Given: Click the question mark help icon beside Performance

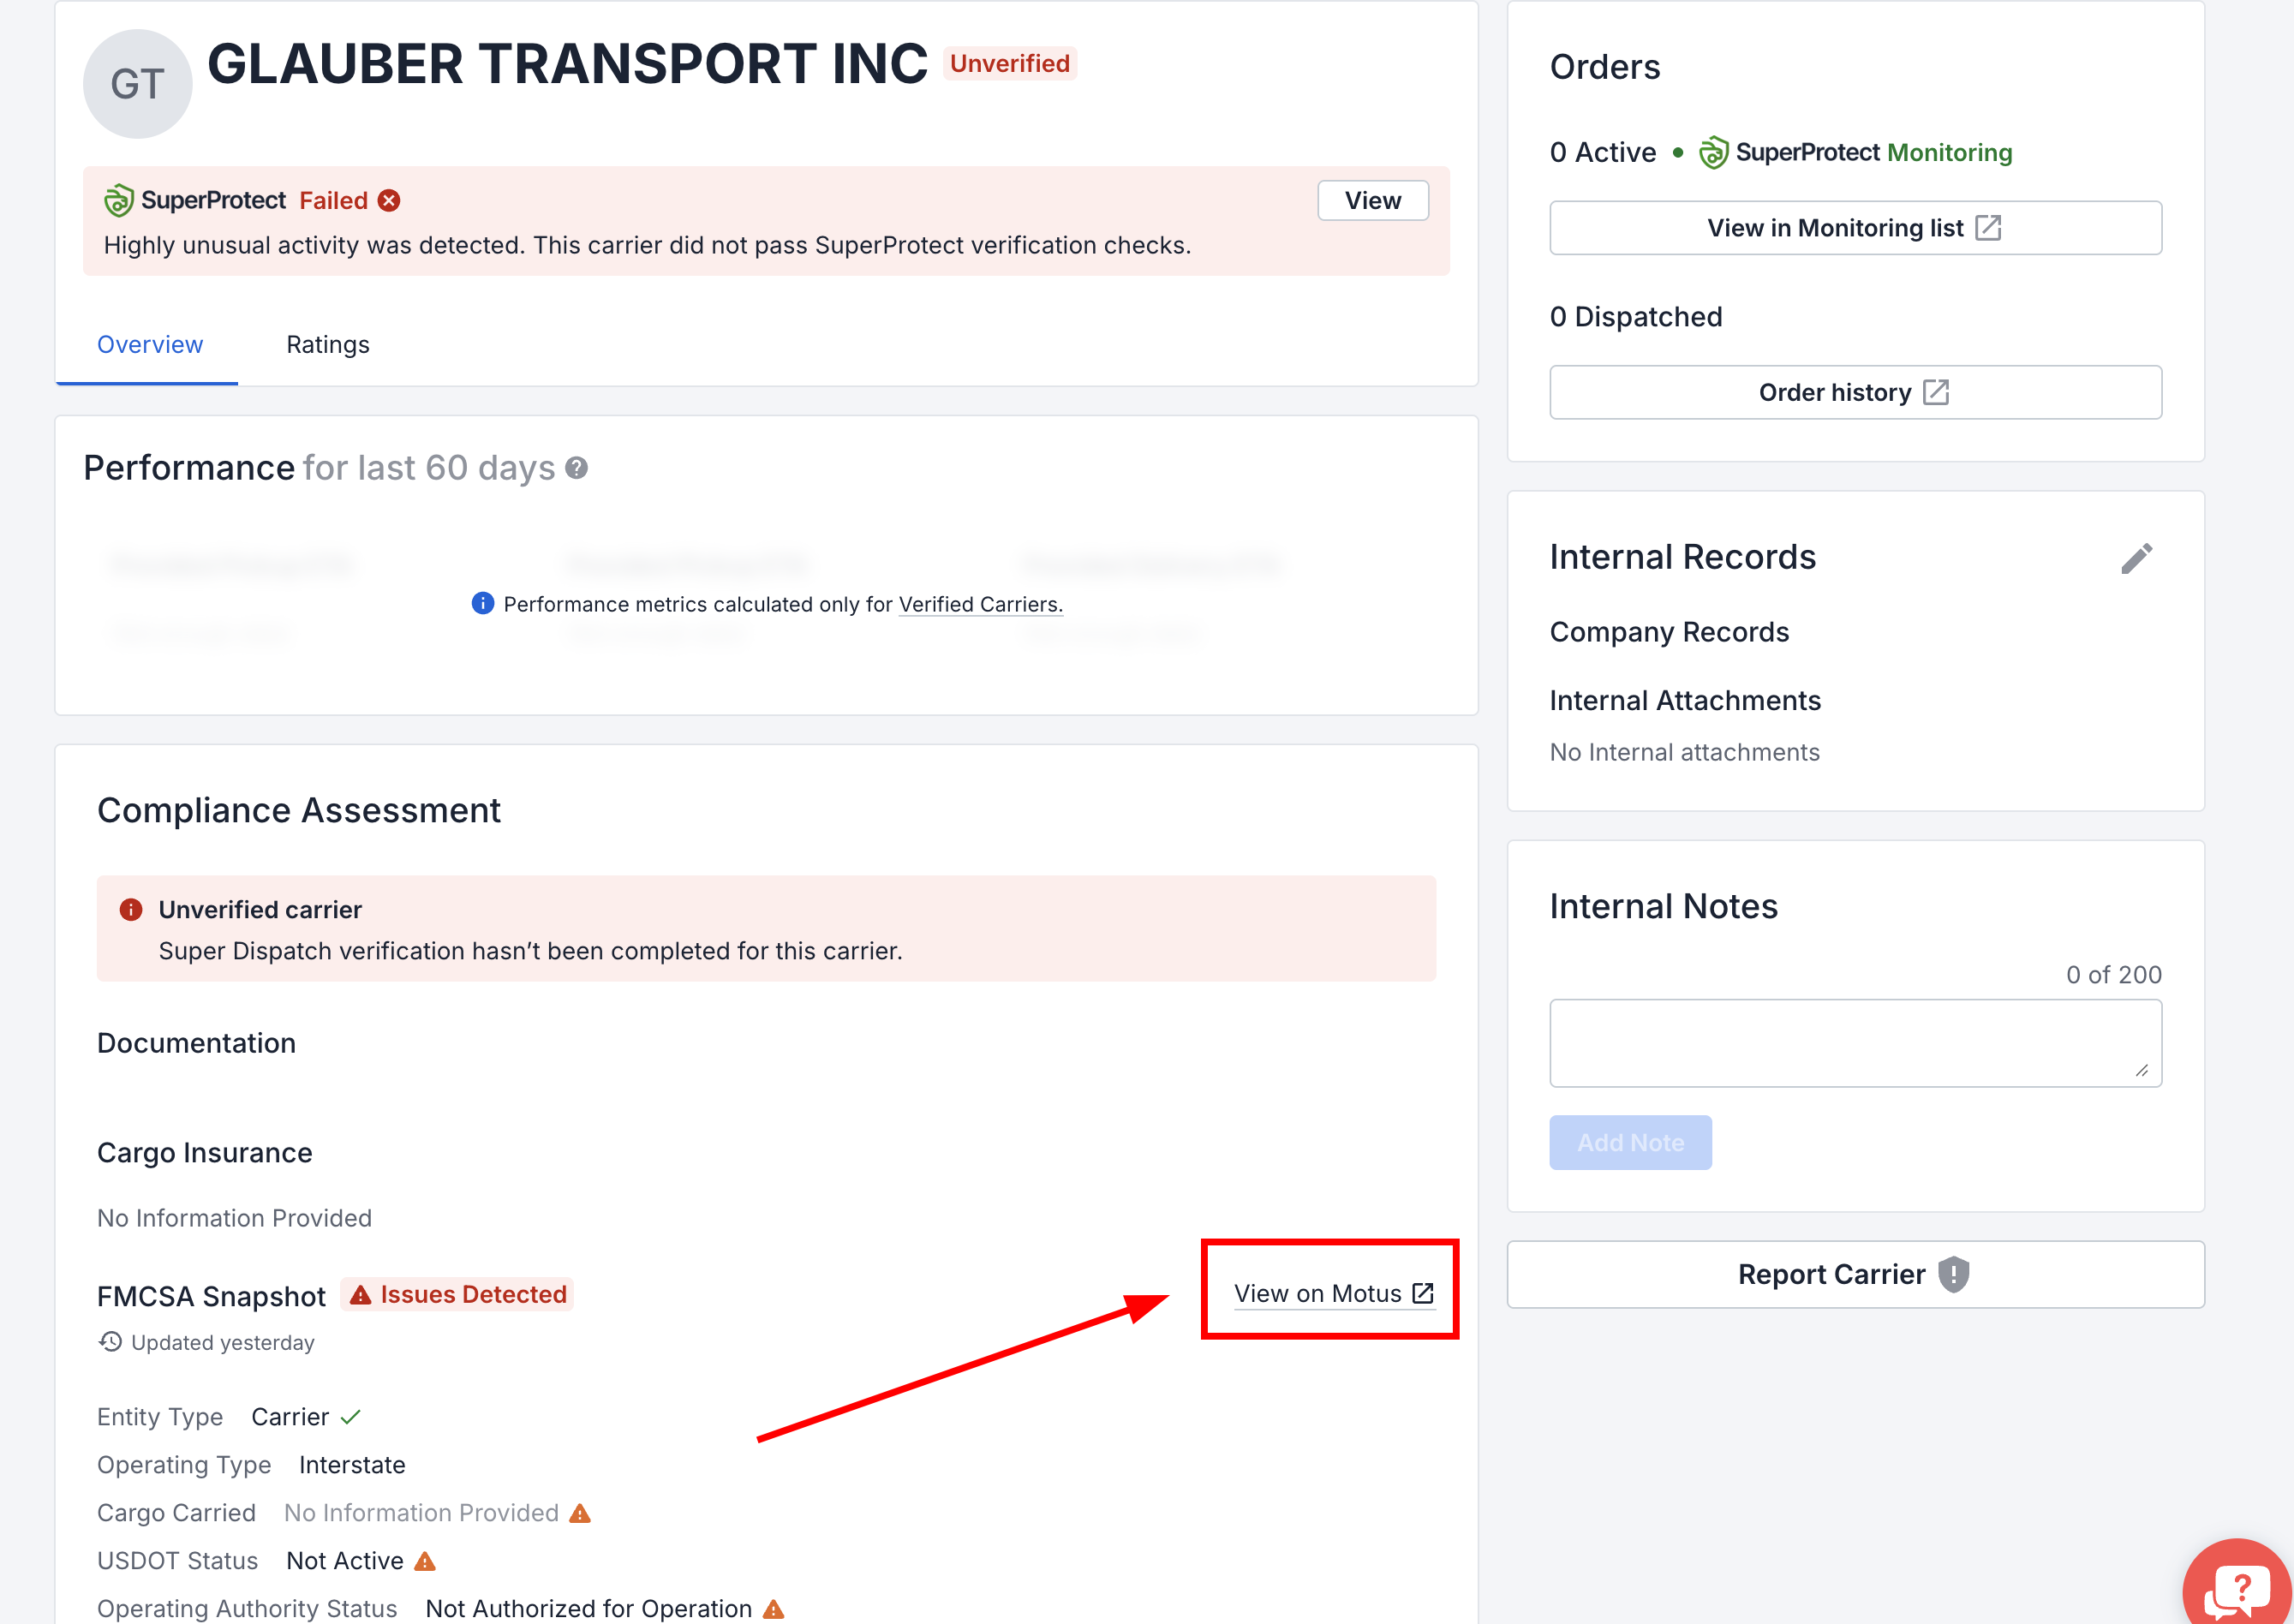Looking at the screenshot, I should tap(576, 468).
